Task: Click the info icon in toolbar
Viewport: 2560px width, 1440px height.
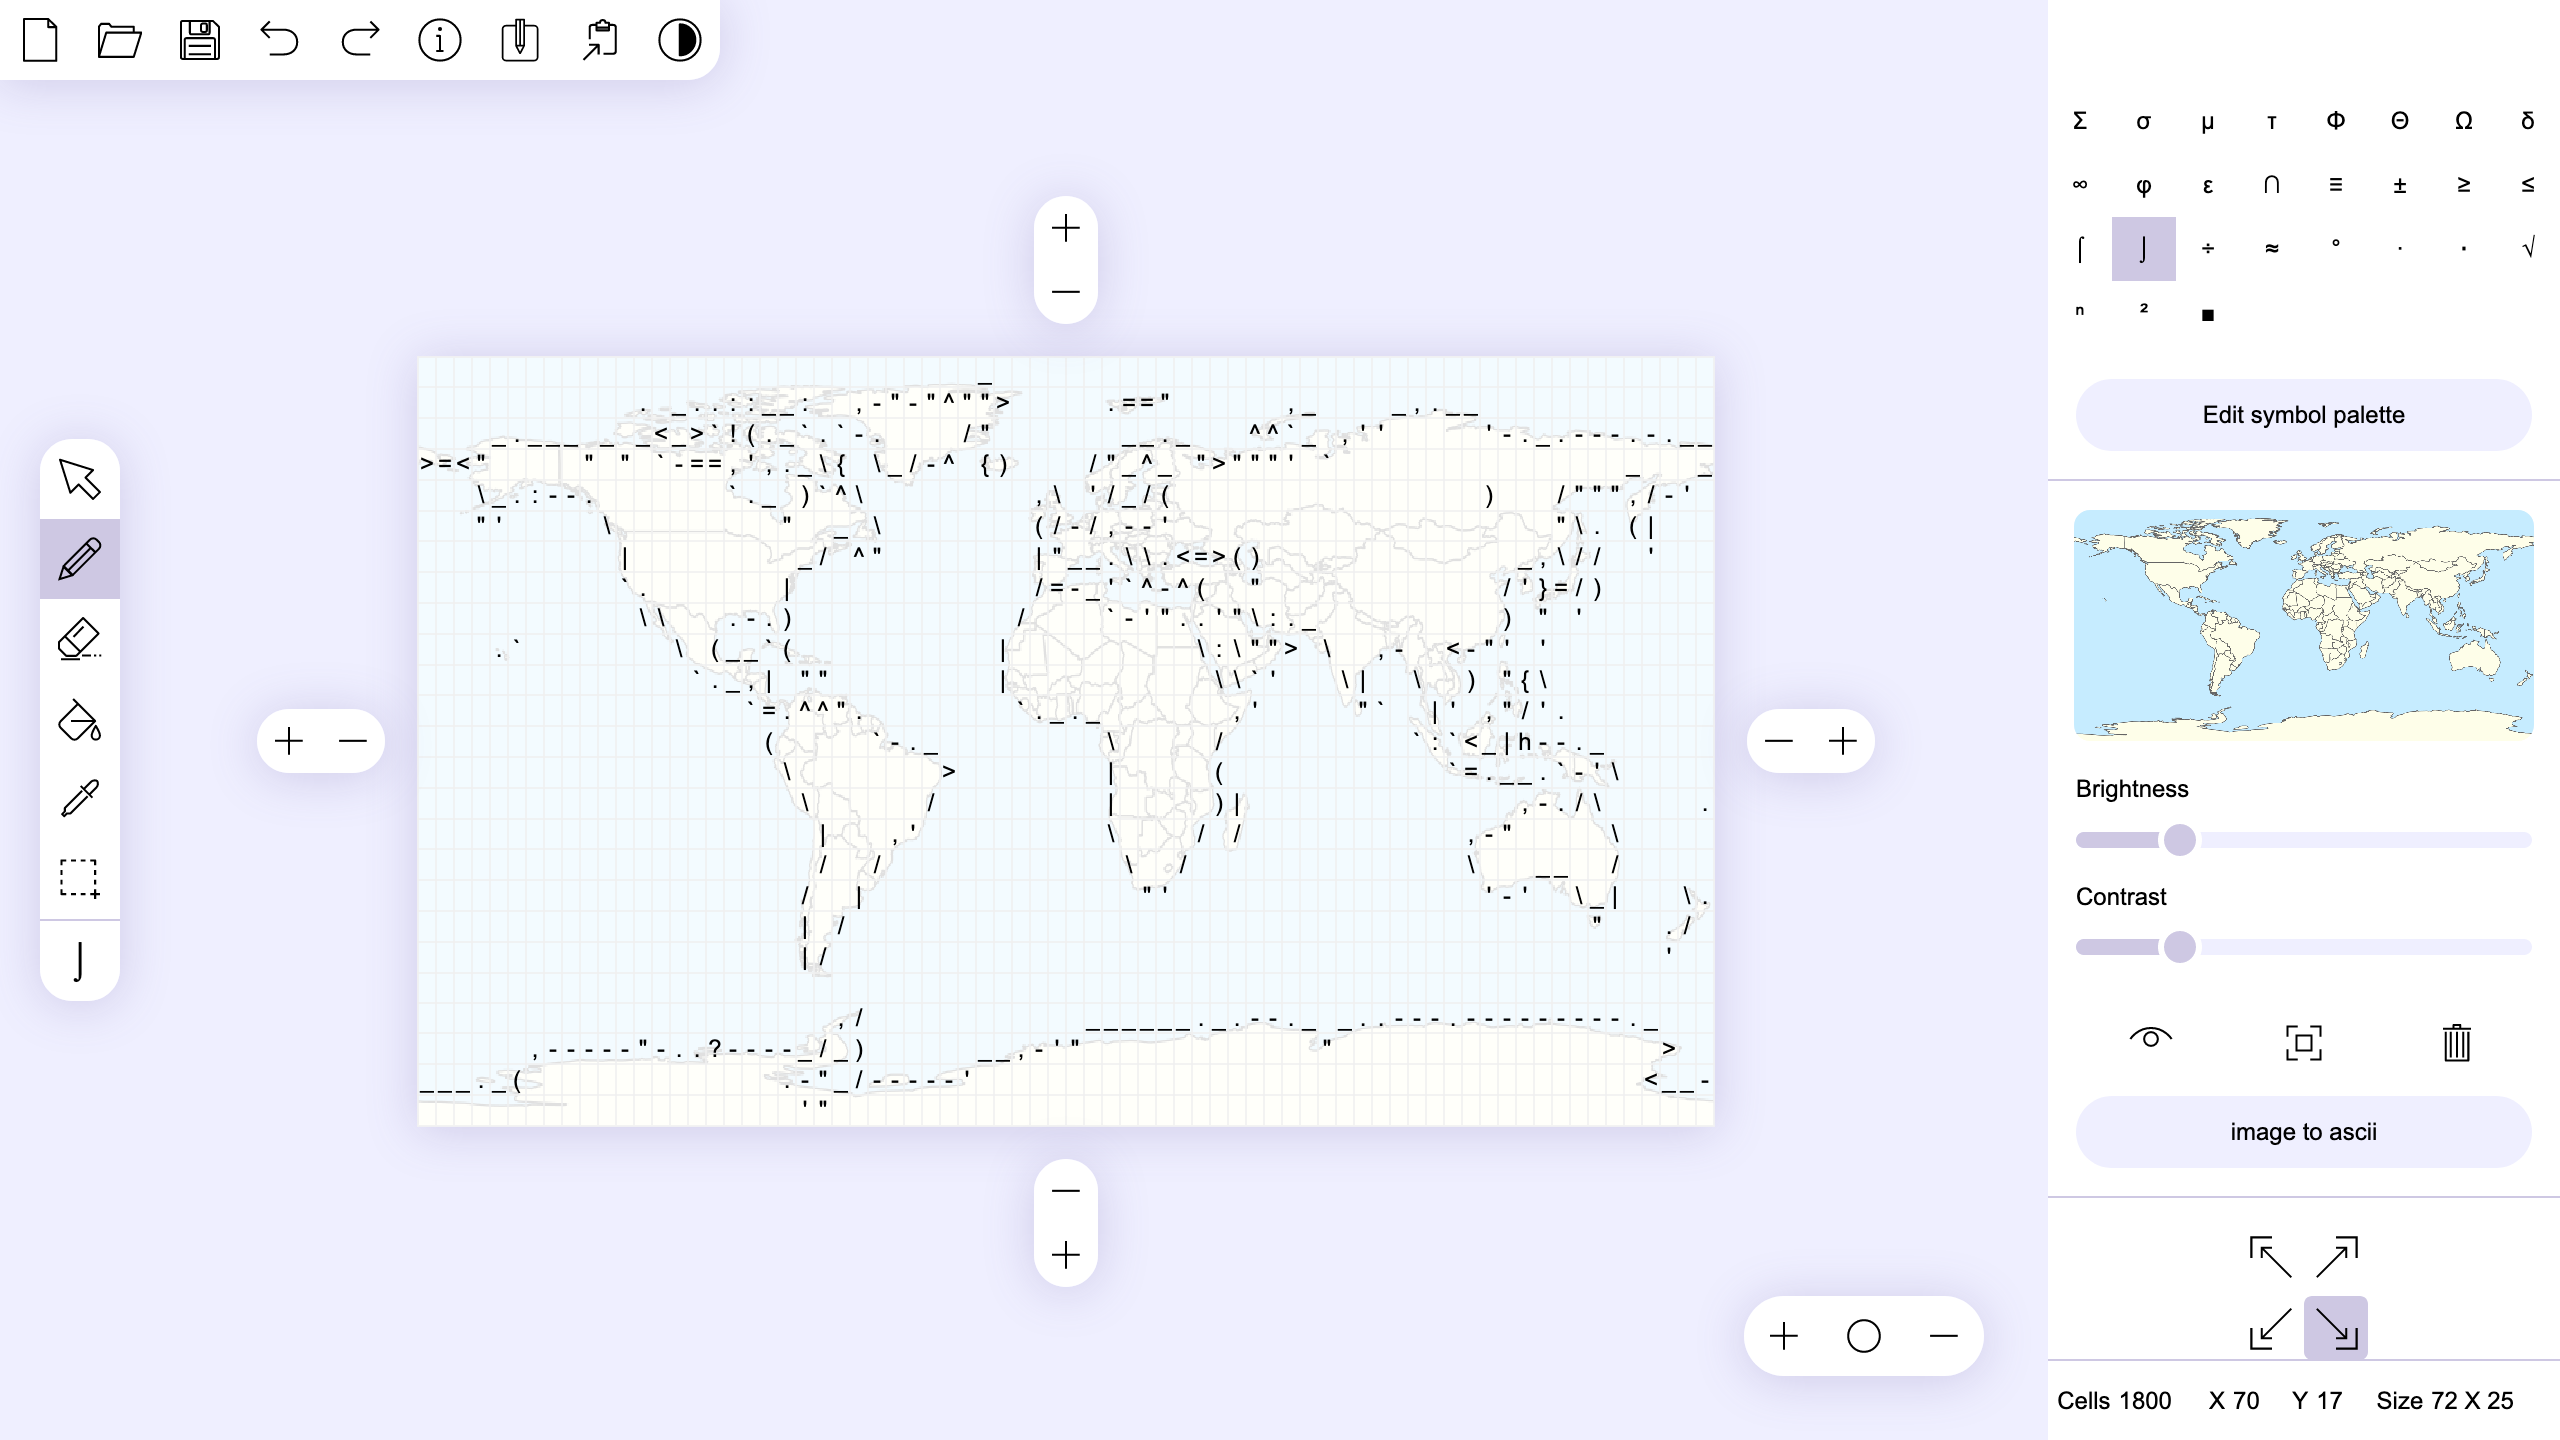Action: tap(438, 39)
